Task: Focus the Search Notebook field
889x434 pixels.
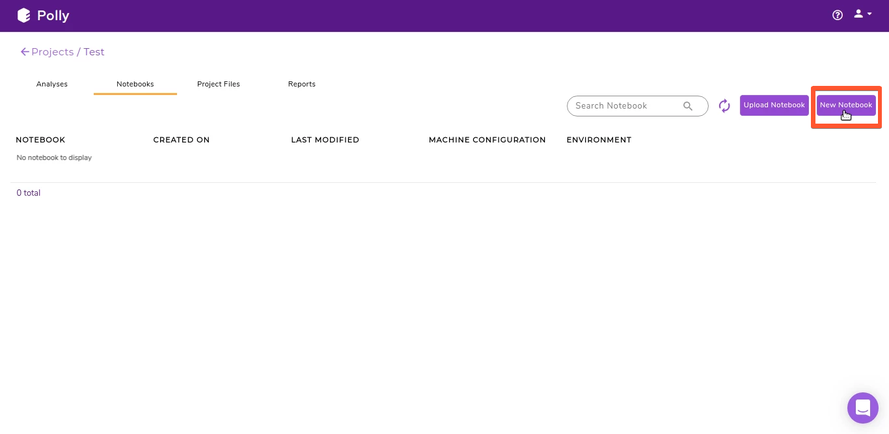Action: pyautogui.click(x=637, y=106)
